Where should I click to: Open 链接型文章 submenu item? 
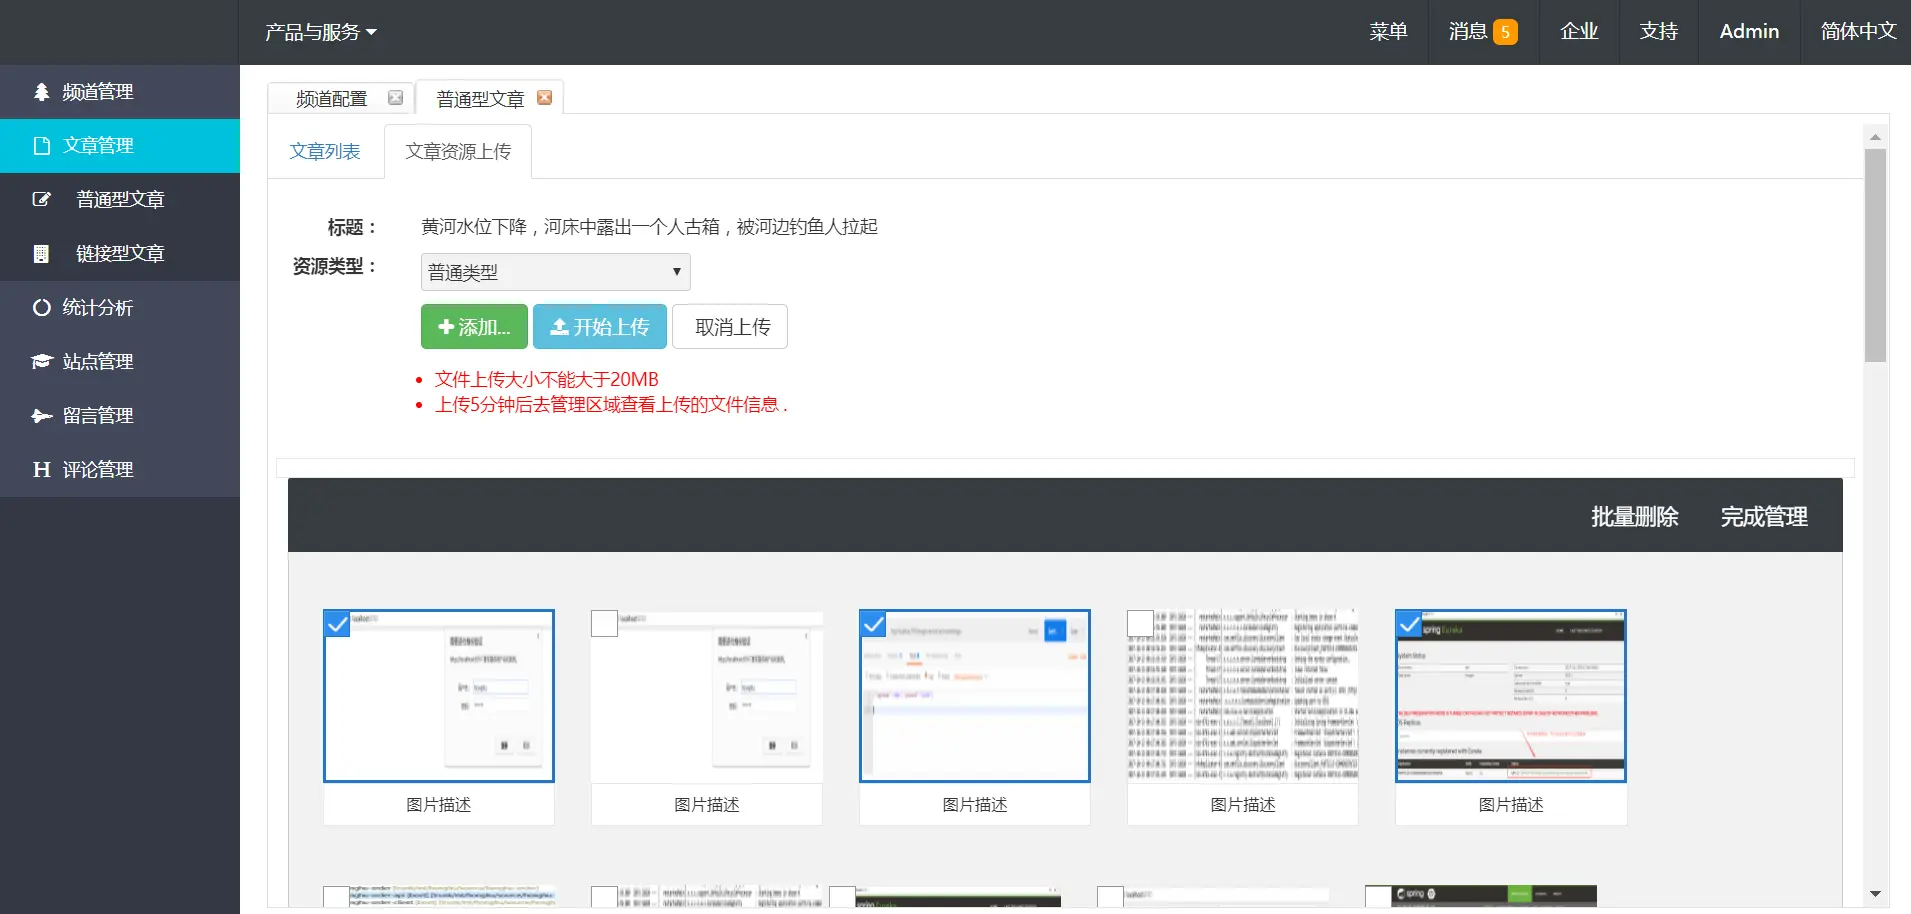[x=120, y=254]
